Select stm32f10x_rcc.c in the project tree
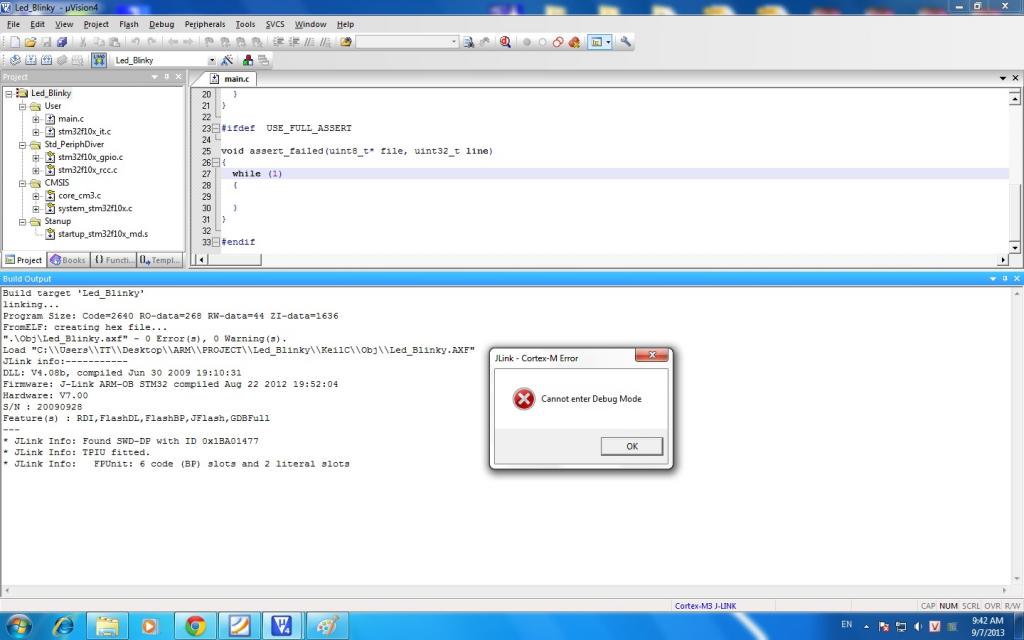Image resolution: width=1024 pixels, height=640 pixels. point(88,170)
